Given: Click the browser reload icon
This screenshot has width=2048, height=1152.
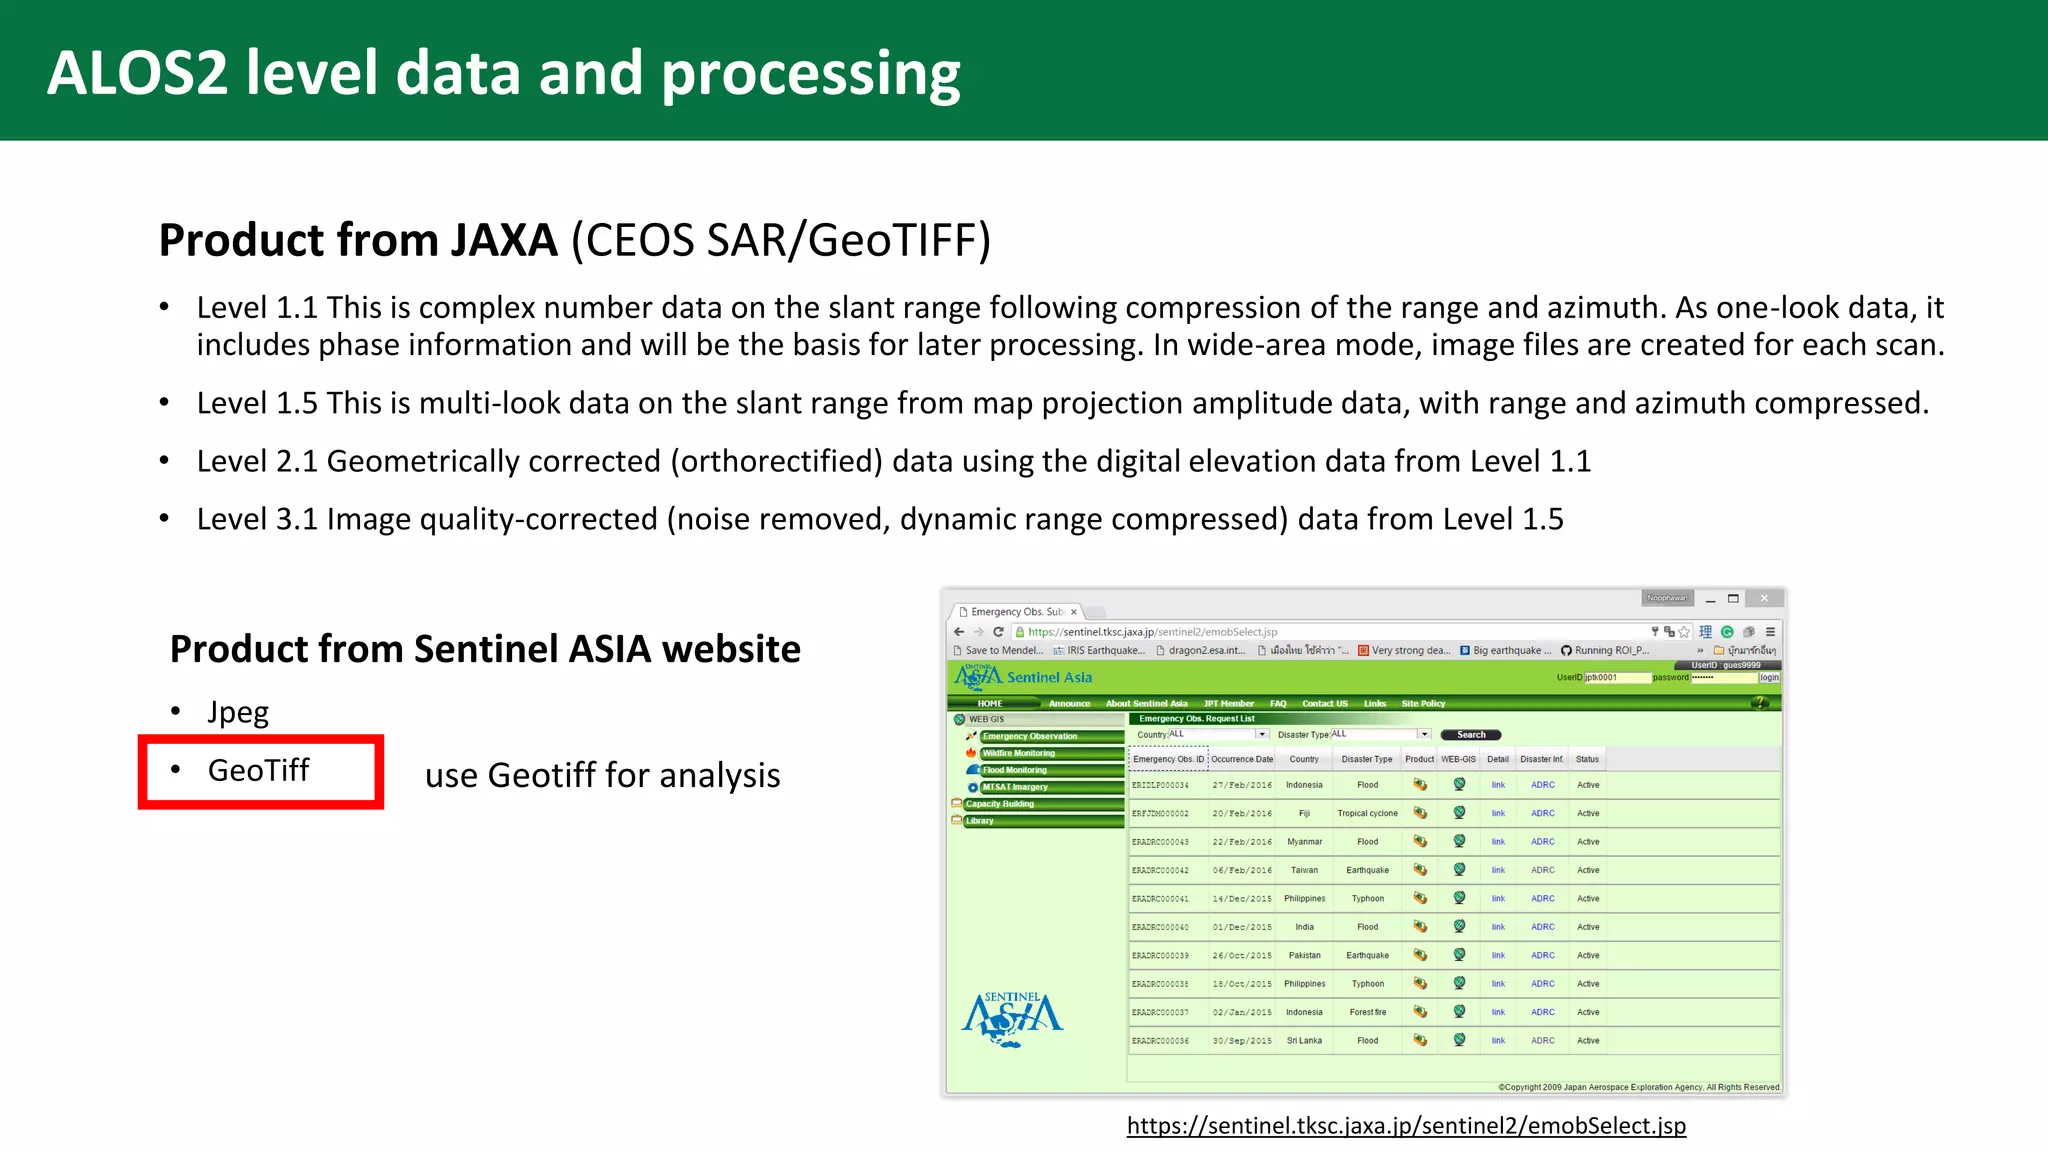Looking at the screenshot, I should 998,632.
